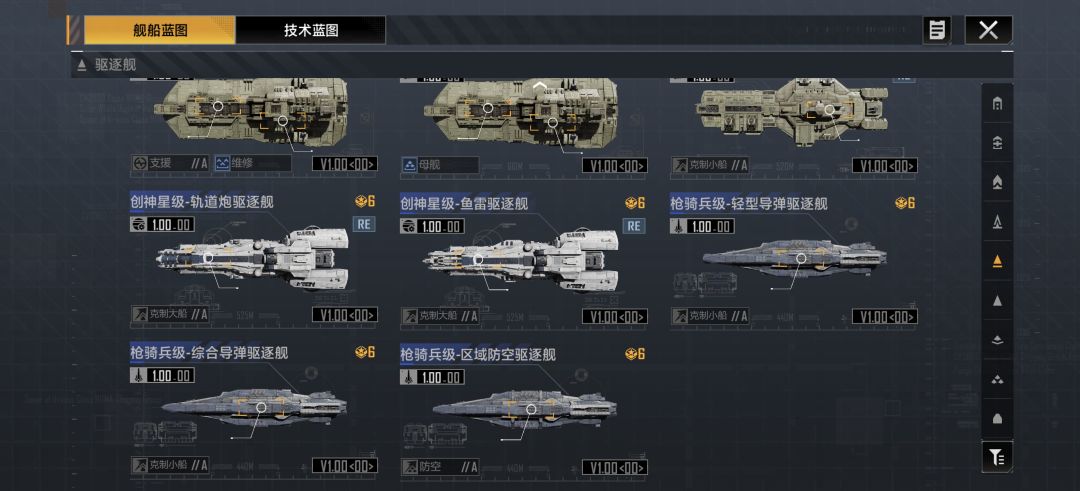Click RE badge on 创神星级-轨道炮驱逐舰

[x=364, y=224]
